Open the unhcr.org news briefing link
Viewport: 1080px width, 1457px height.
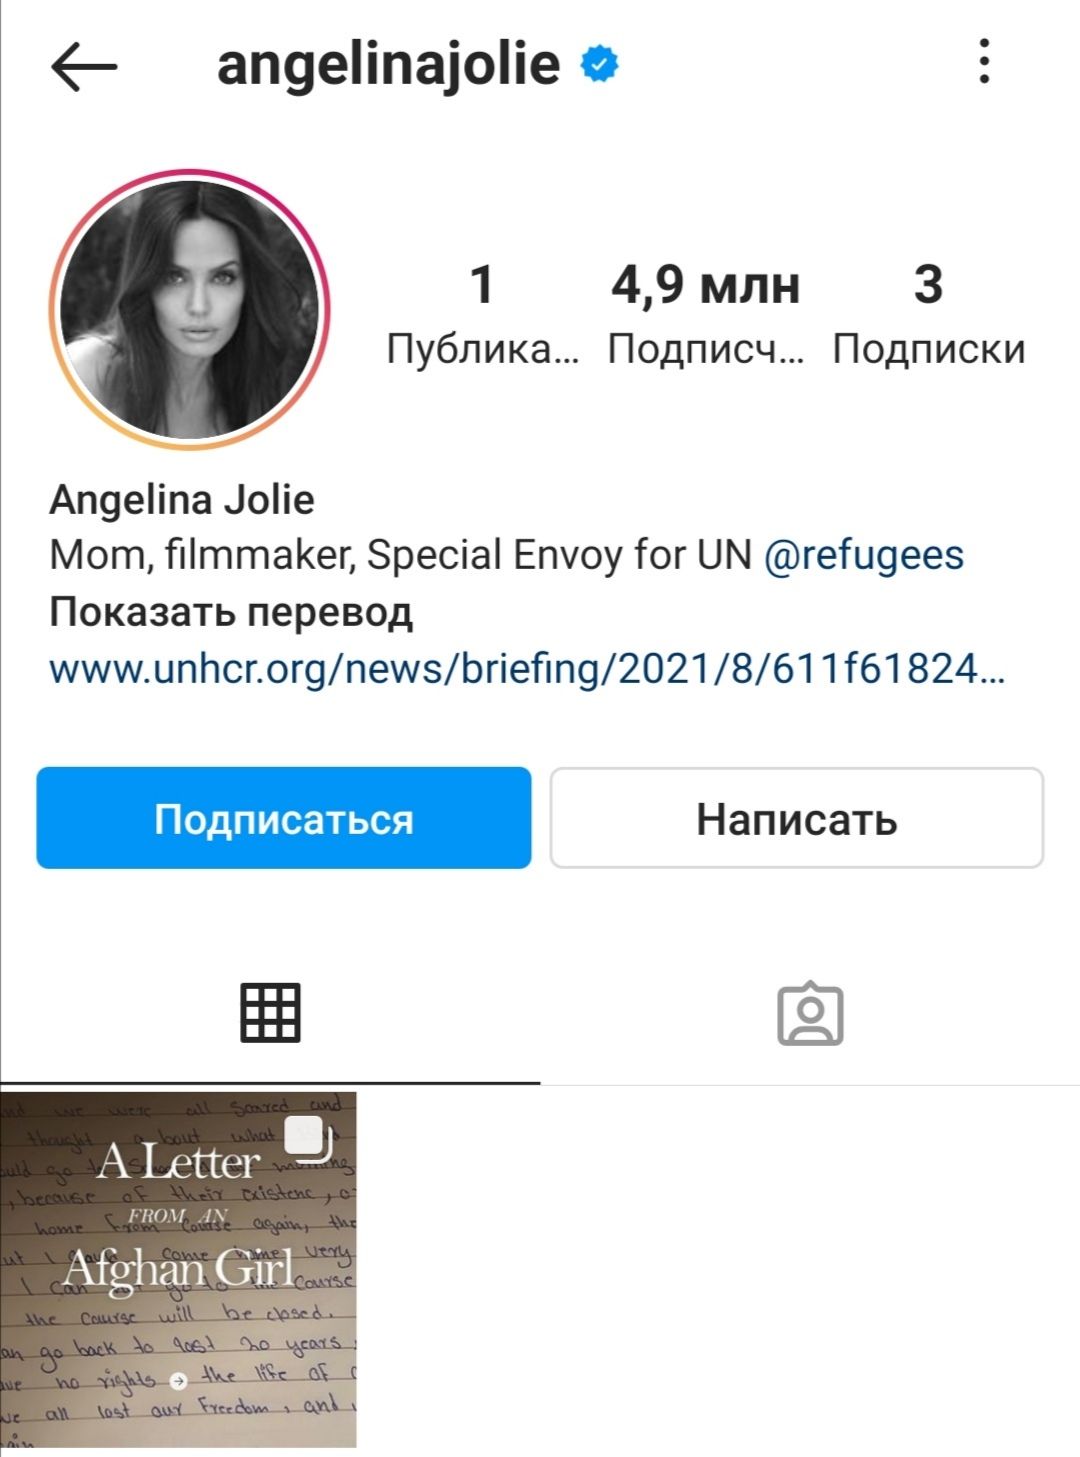click(x=527, y=668)
